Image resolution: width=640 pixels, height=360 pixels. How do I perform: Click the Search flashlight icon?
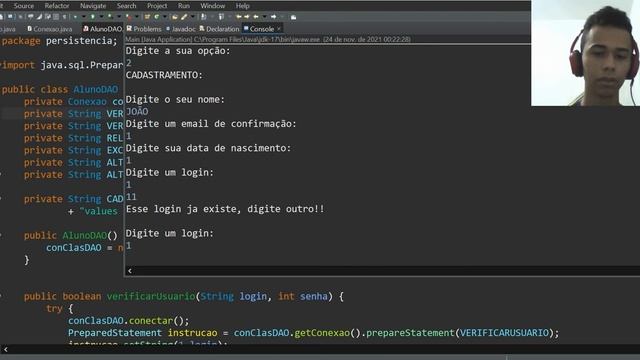point(184,17)
